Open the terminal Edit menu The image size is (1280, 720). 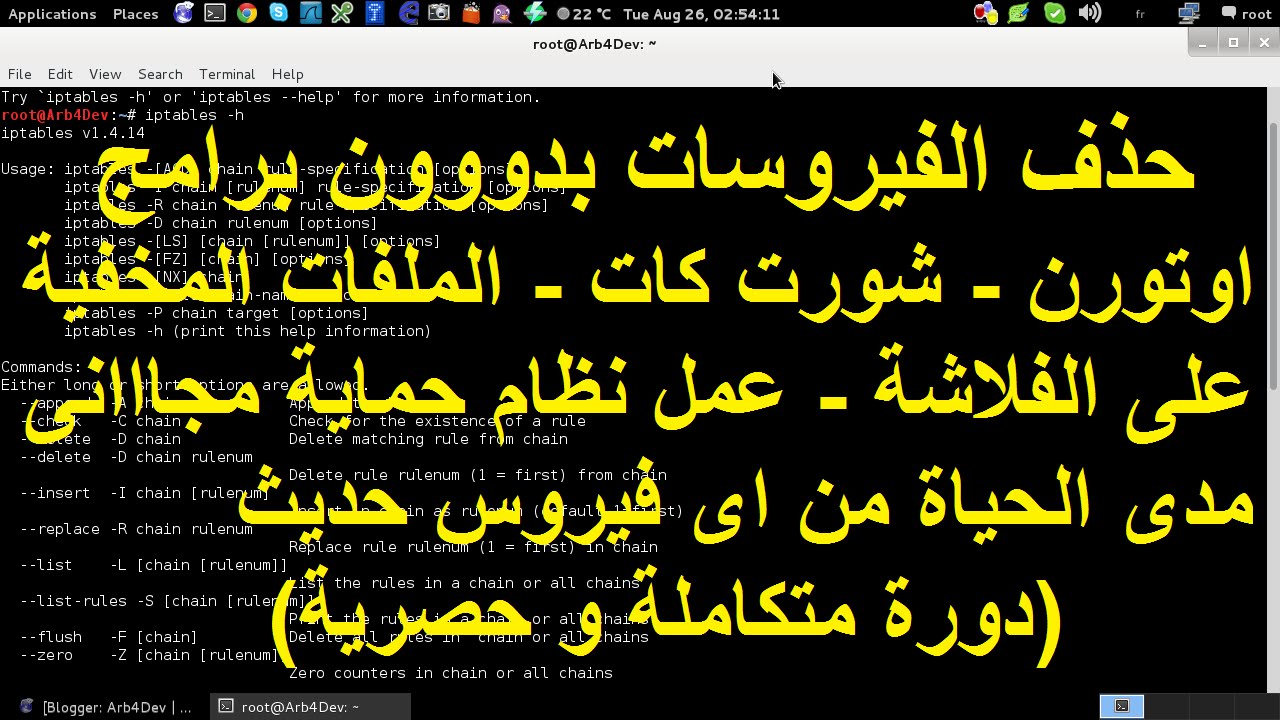(60, 74)
